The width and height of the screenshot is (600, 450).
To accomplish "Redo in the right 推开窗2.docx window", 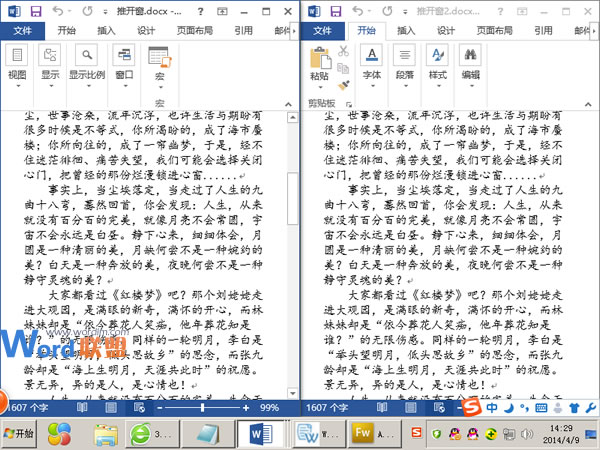I will (387, 11).
